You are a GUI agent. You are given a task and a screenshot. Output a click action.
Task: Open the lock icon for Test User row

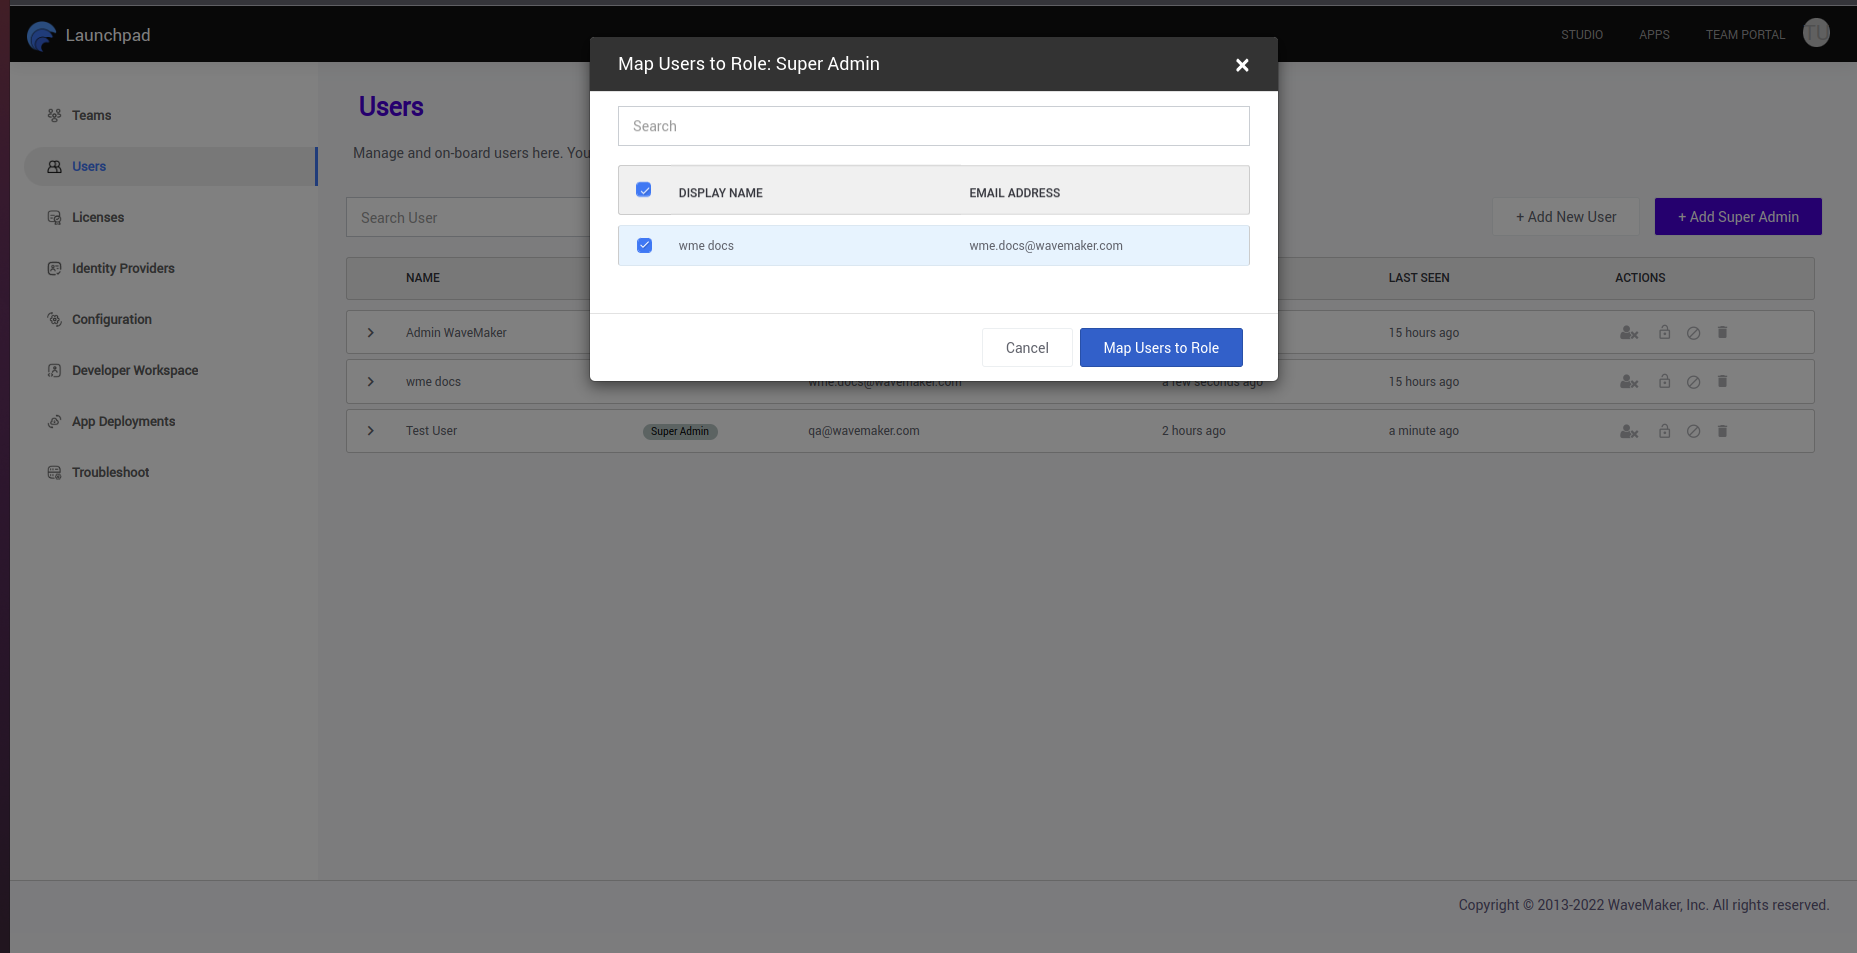1664,431
